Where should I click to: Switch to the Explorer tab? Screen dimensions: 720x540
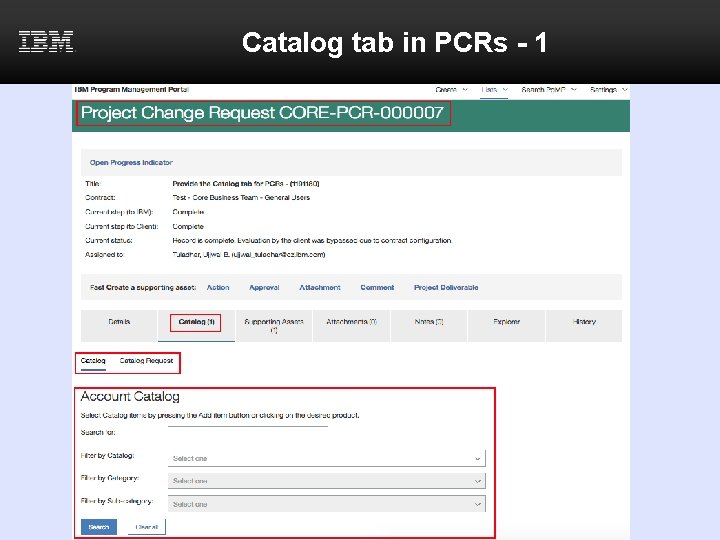506,326
